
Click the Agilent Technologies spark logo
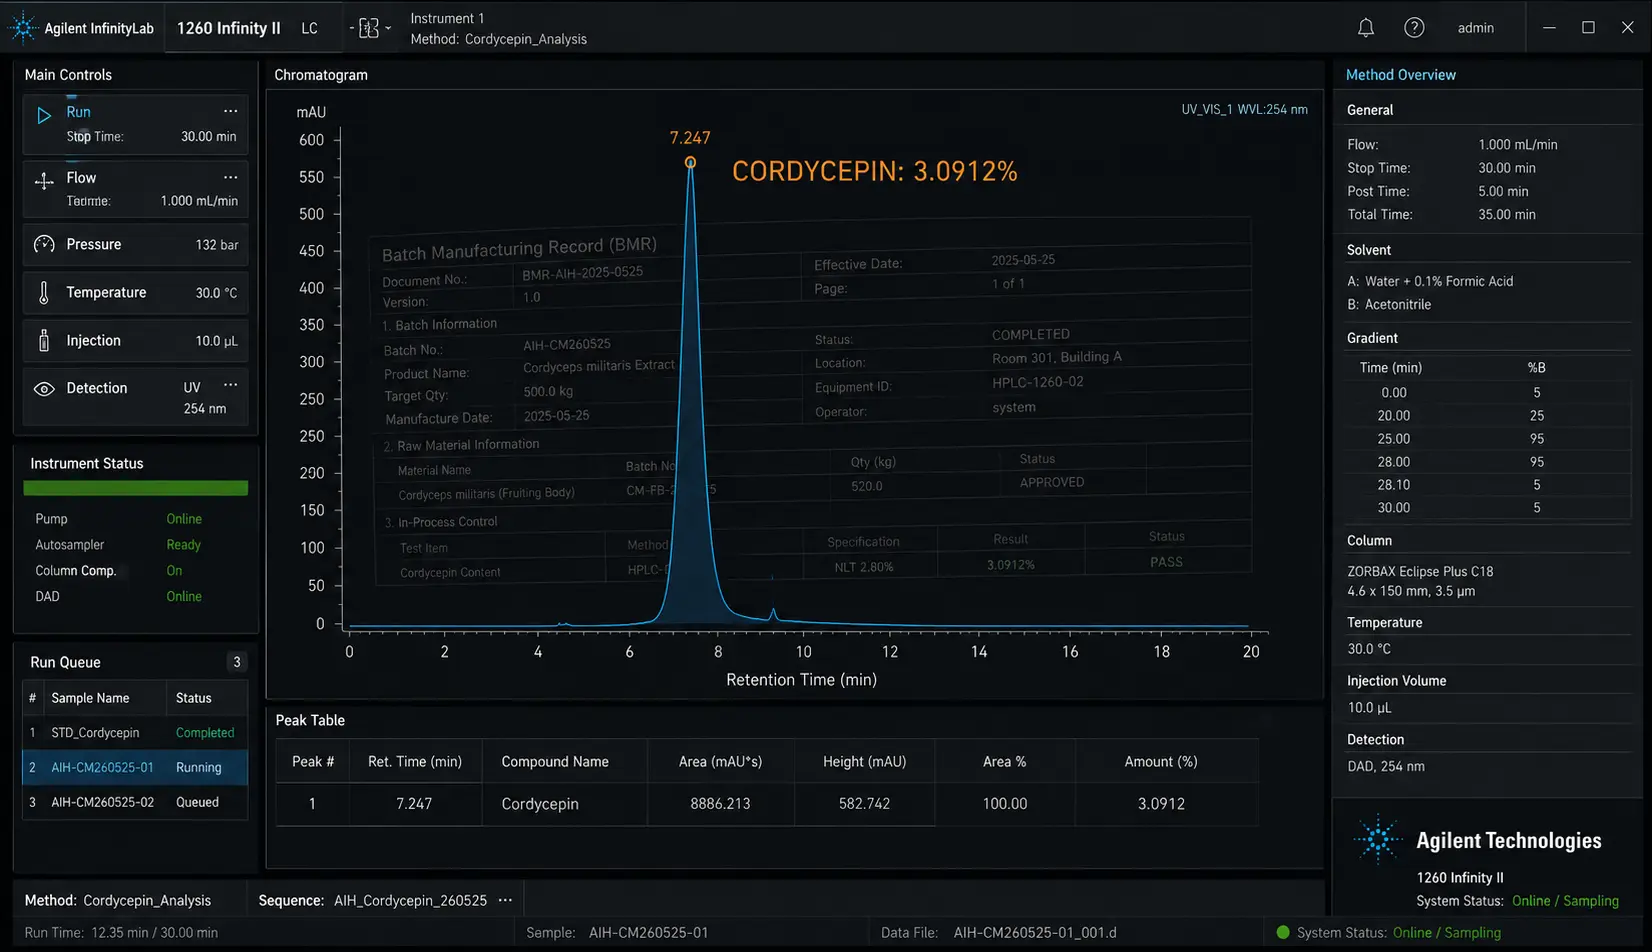click(x=1378, y=840)
